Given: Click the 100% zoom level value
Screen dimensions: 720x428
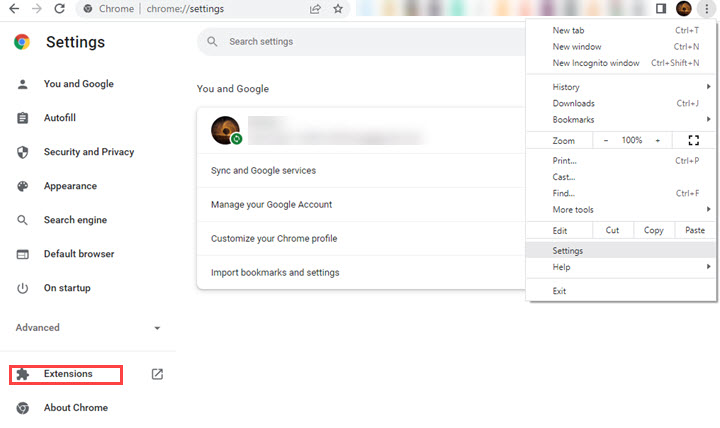Looking at the screenshot, I should pyautogui.click(x=632, y=141).
